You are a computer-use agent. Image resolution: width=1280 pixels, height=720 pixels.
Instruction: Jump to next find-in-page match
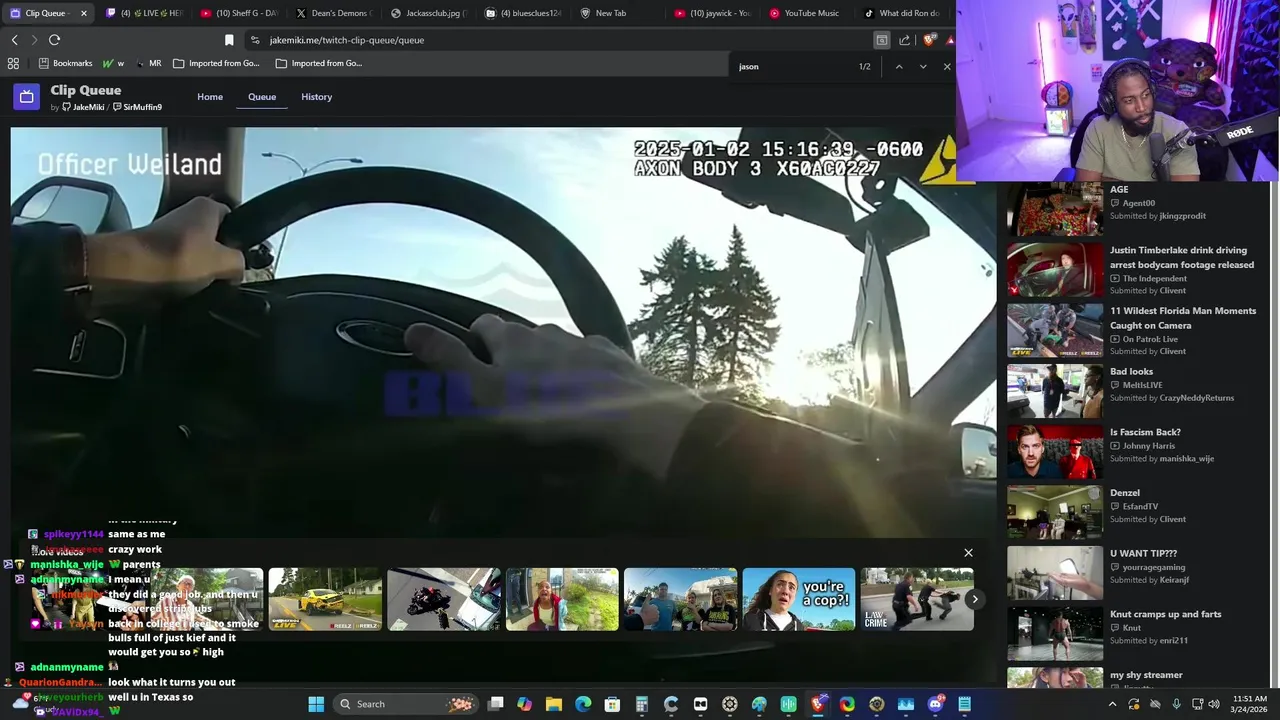pyautogui.click(x=923, y=67)
